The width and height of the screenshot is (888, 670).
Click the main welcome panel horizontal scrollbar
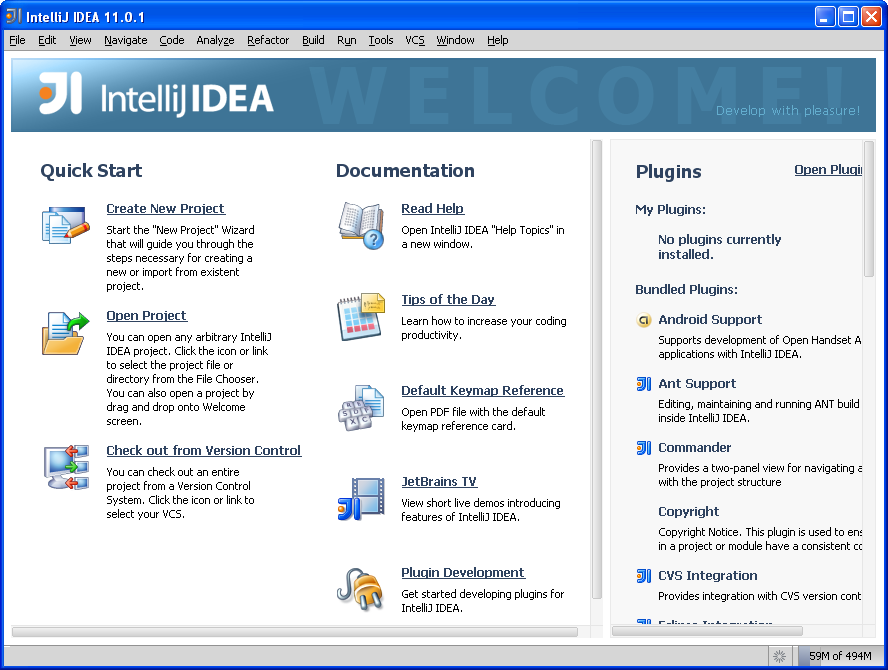pyautogui.click(x=294, y=631)
